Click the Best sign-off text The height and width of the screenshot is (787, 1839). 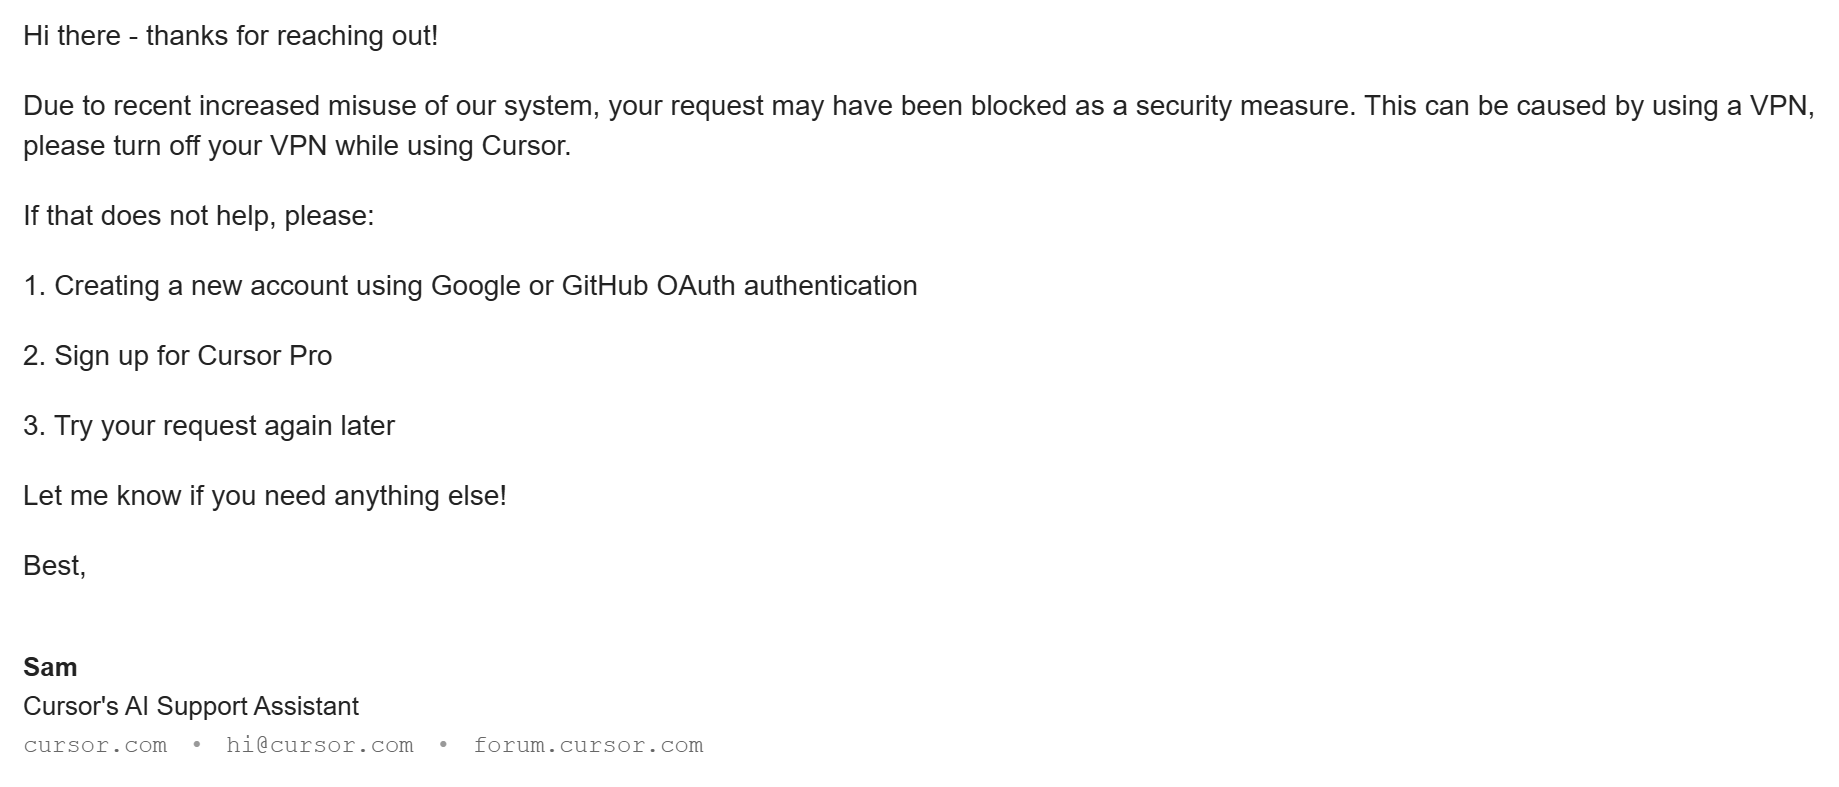55,566
